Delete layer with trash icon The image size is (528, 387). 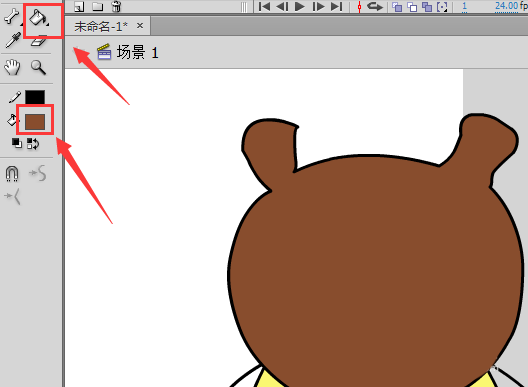click(x=116, y=6)
